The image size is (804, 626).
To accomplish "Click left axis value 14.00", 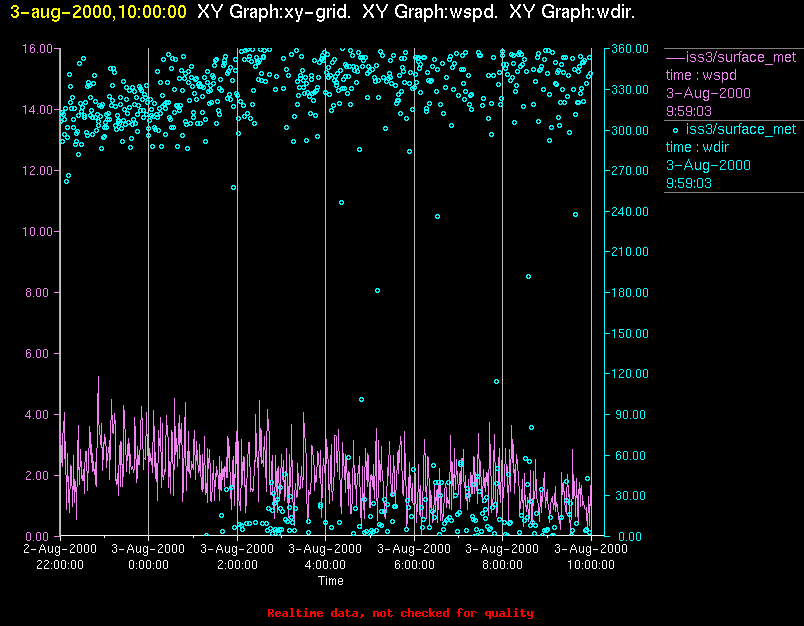I will tap(37, 110).
